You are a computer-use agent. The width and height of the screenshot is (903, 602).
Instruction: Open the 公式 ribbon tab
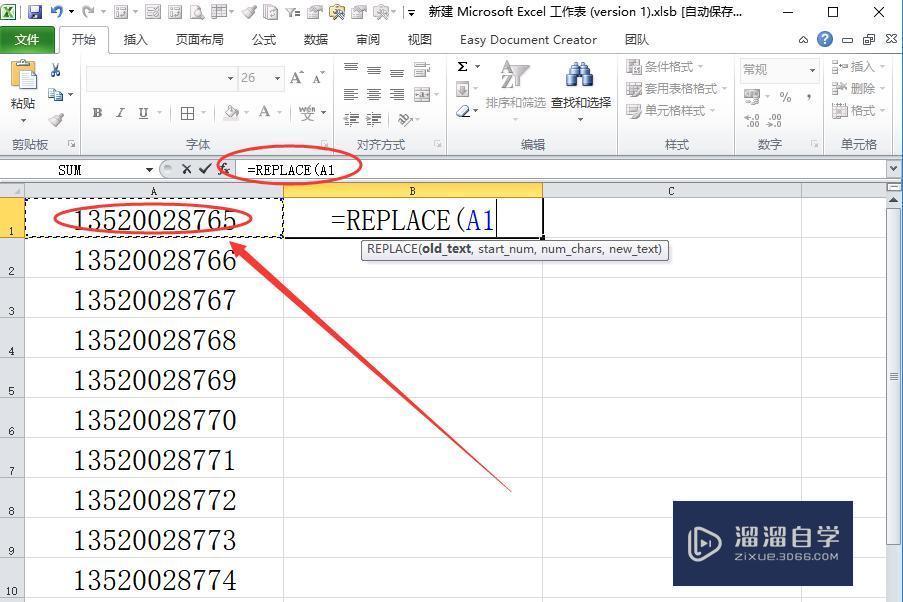(263, 40)
